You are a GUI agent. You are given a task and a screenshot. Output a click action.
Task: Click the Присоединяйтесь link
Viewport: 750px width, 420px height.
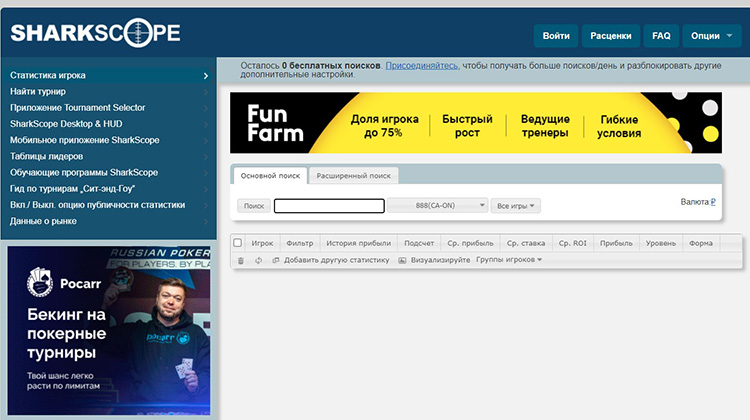click(422, 66)
